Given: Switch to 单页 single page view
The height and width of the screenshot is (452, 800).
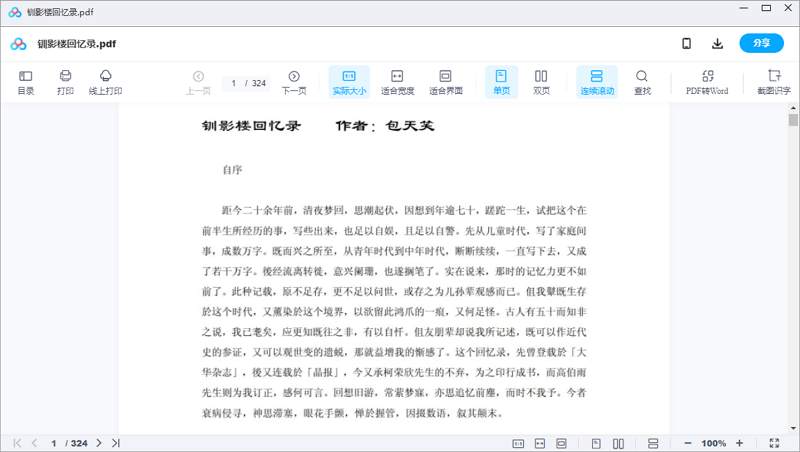Looking at the screenshot, I should coord(501,82).
